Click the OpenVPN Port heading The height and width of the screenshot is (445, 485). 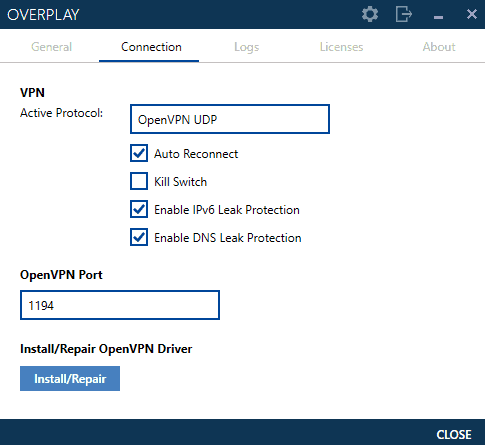(x=61, y=275)
